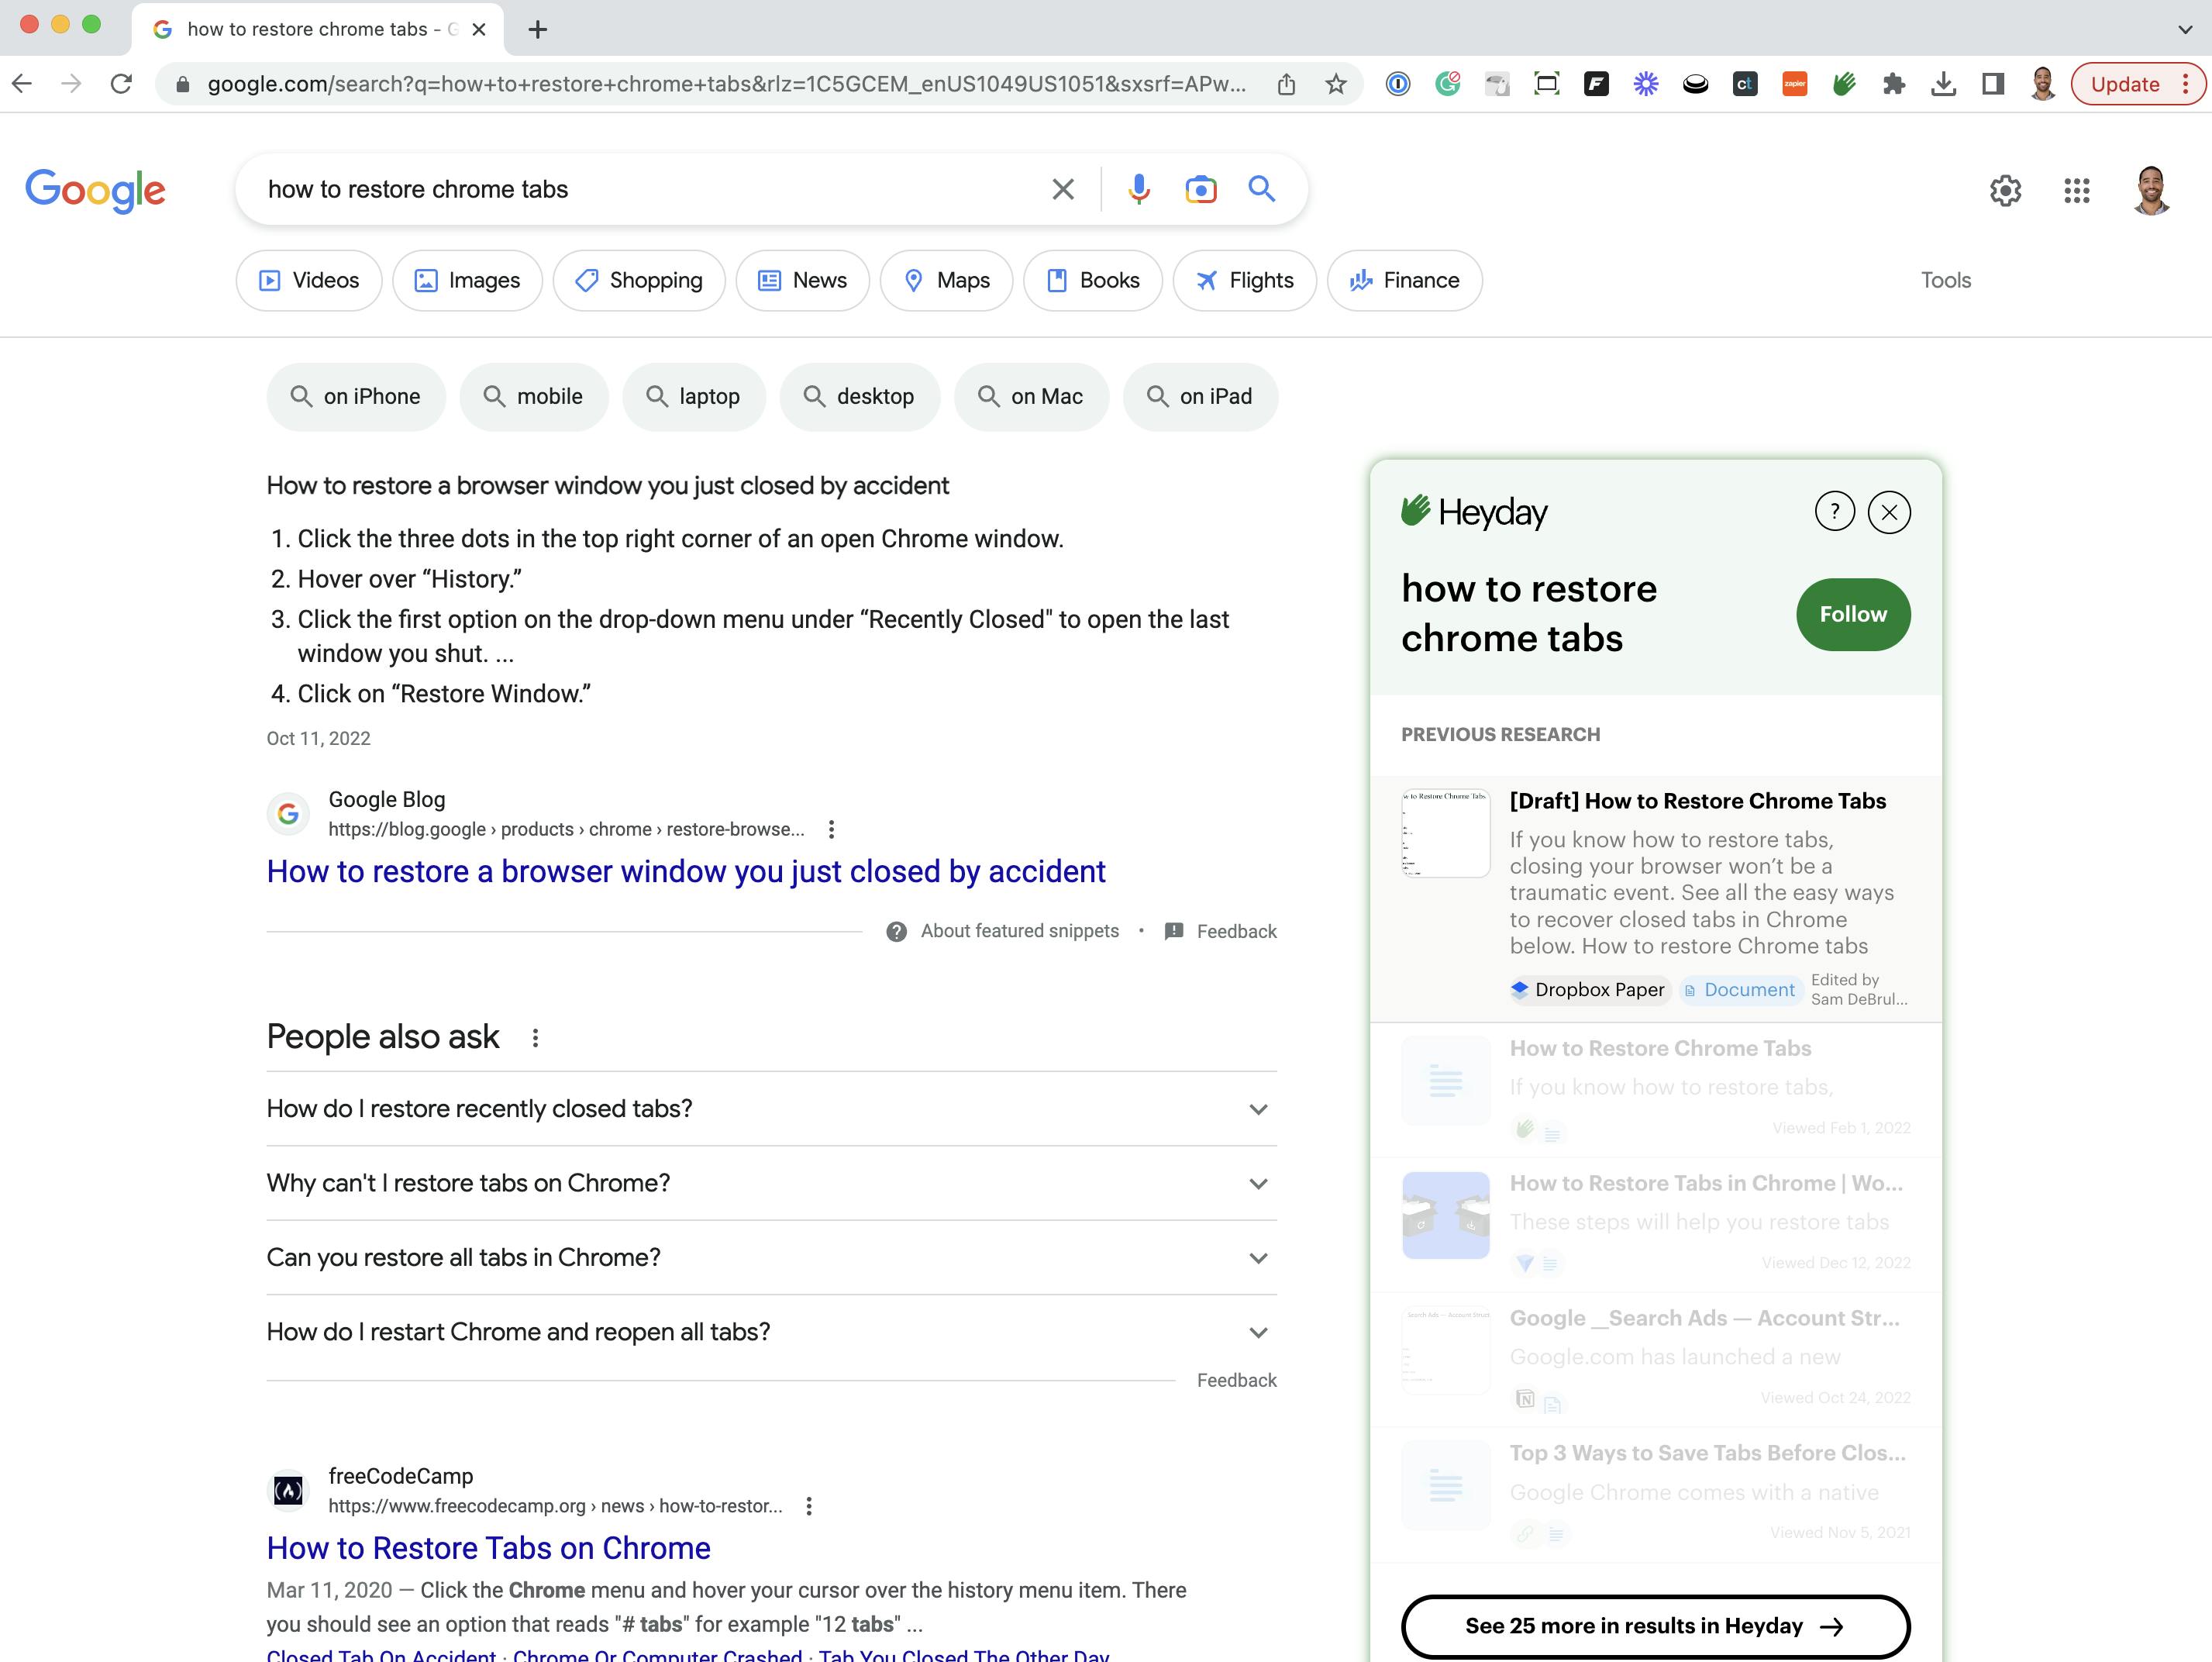The height and width of the screenshot is (1662, 2212).
Task: Switch to the Finance filter
Action: click(x=1404, y=280)
